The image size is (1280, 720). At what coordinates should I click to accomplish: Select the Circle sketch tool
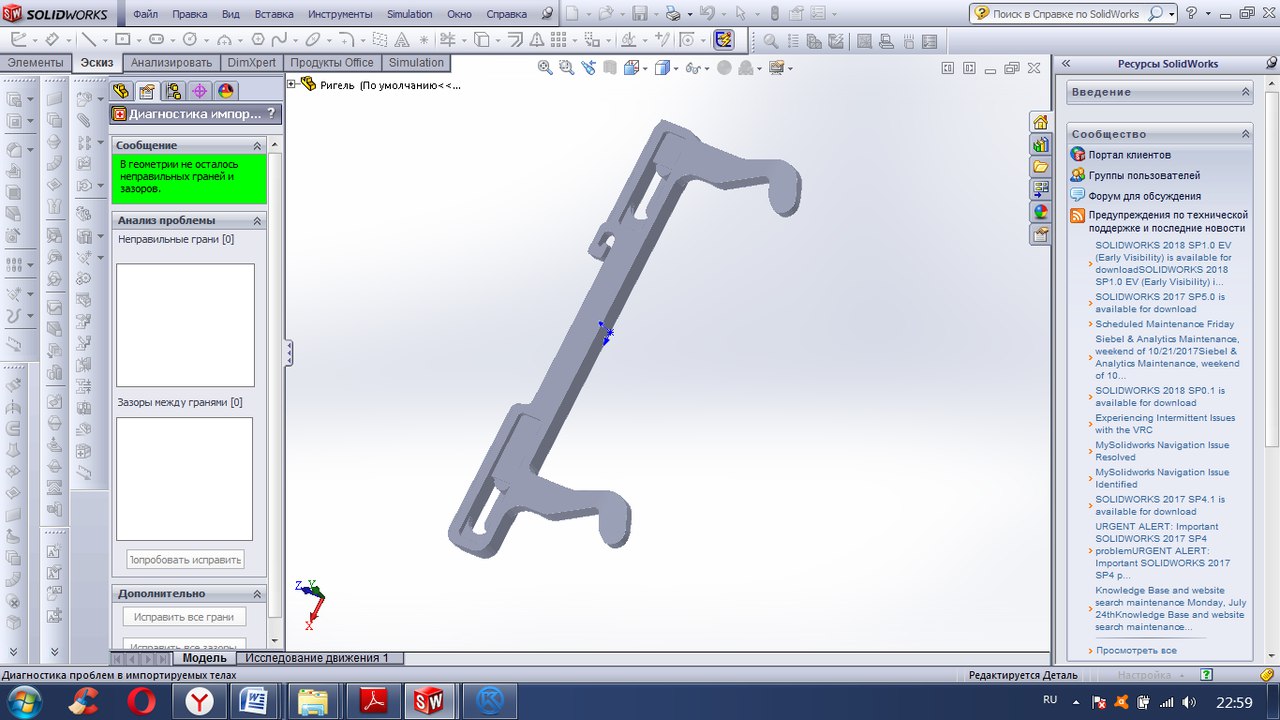click(190, 40)
